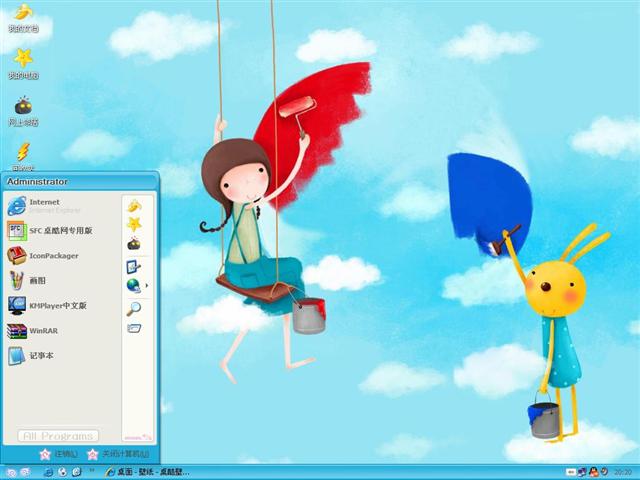640x480 pixels.
Task: Click the All Programs button
Action: [x=58, y=436]
